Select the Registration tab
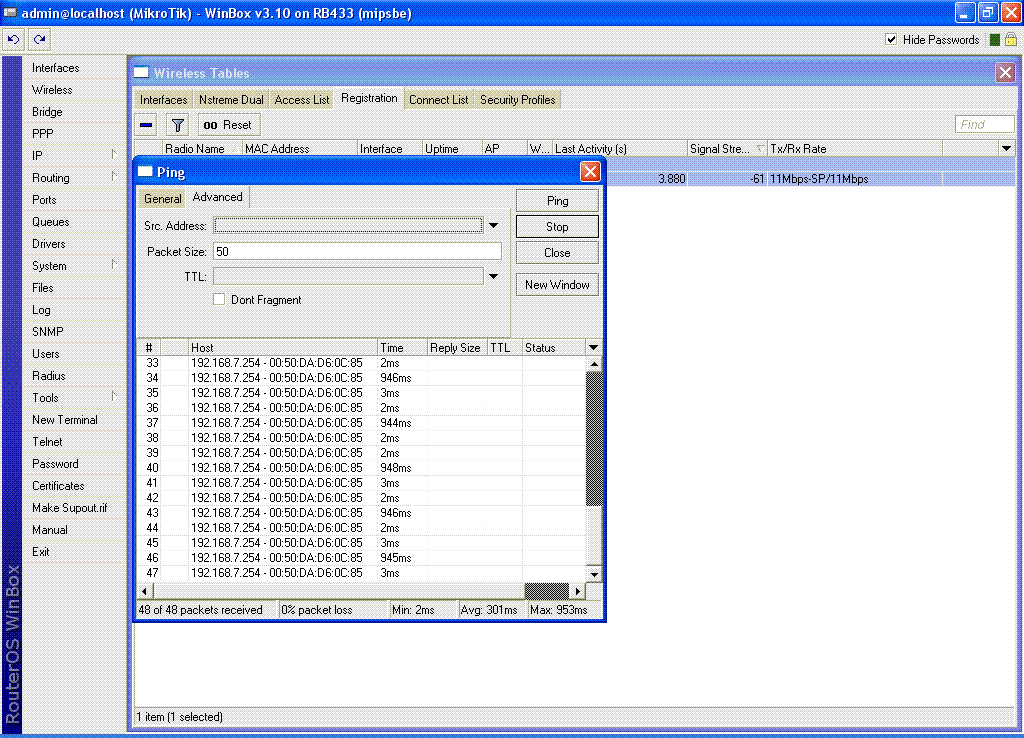Image resolution: width=1024 pixels, height=738 pixels. (369, 98)
